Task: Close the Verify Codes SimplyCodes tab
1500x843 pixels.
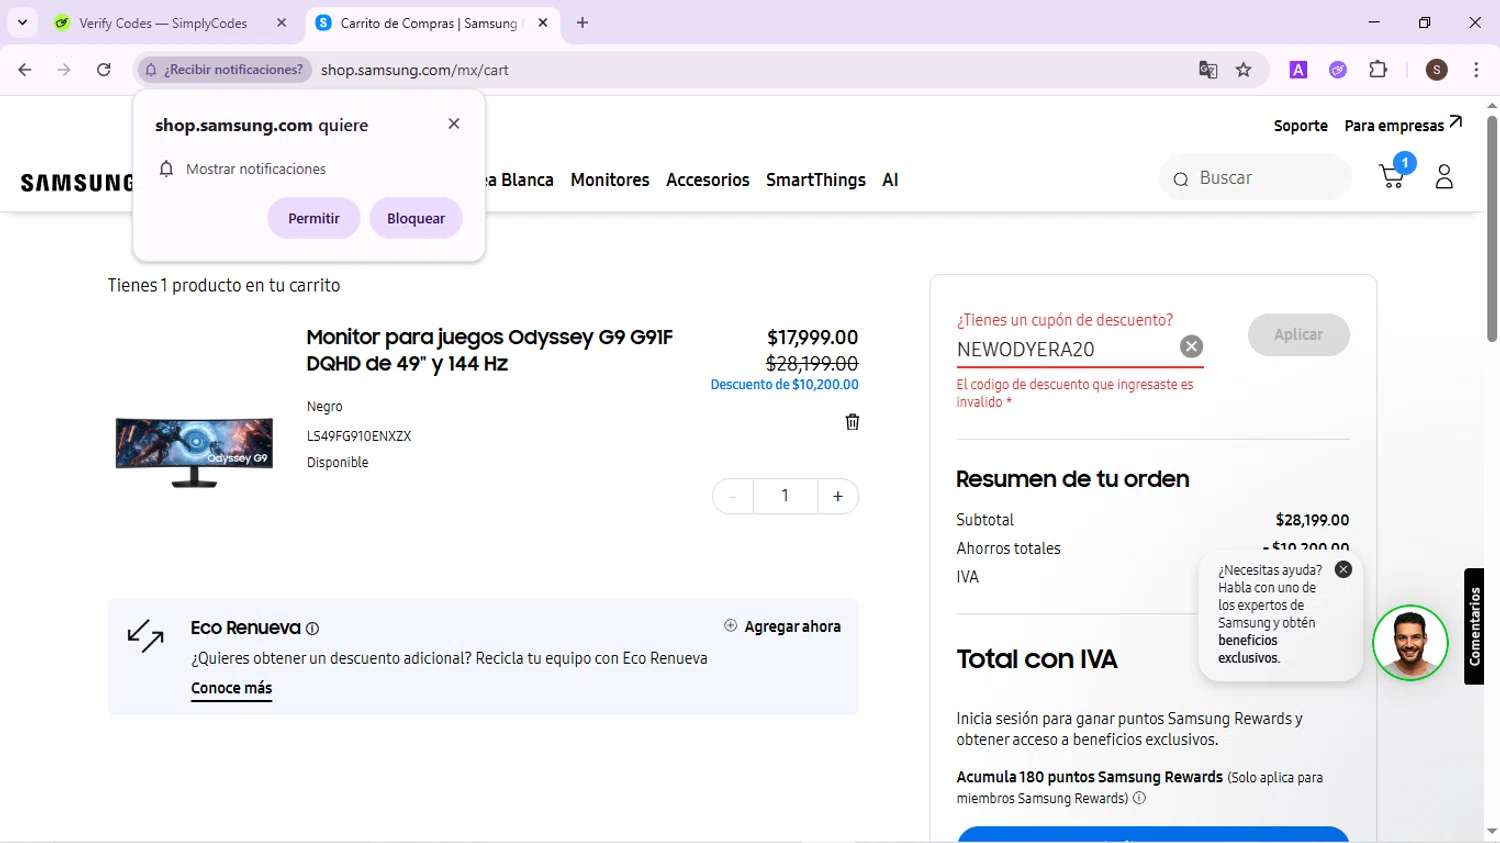Action: (x=281, y=23)
